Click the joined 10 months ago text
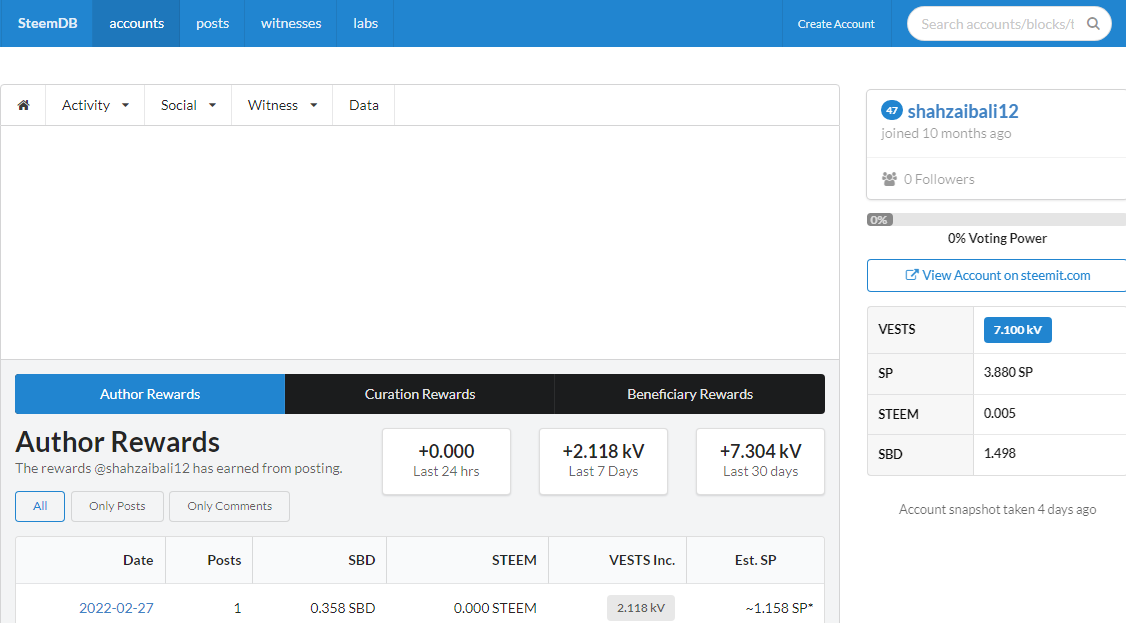This screenshot has height=623, width=1126. (x=946, y=134)
